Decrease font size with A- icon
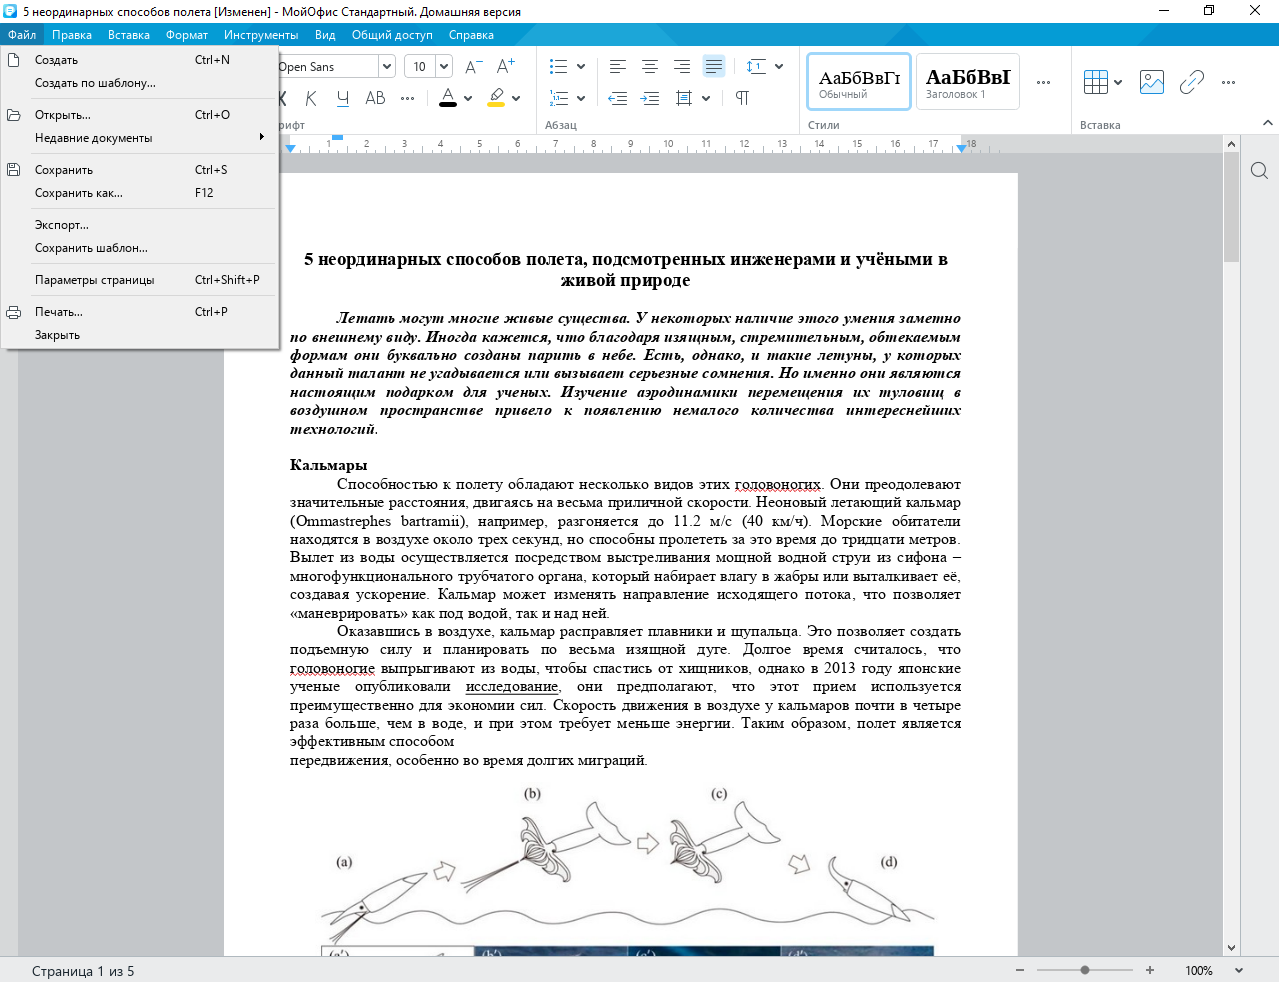The image size is (1279, 982). [474, 67]
